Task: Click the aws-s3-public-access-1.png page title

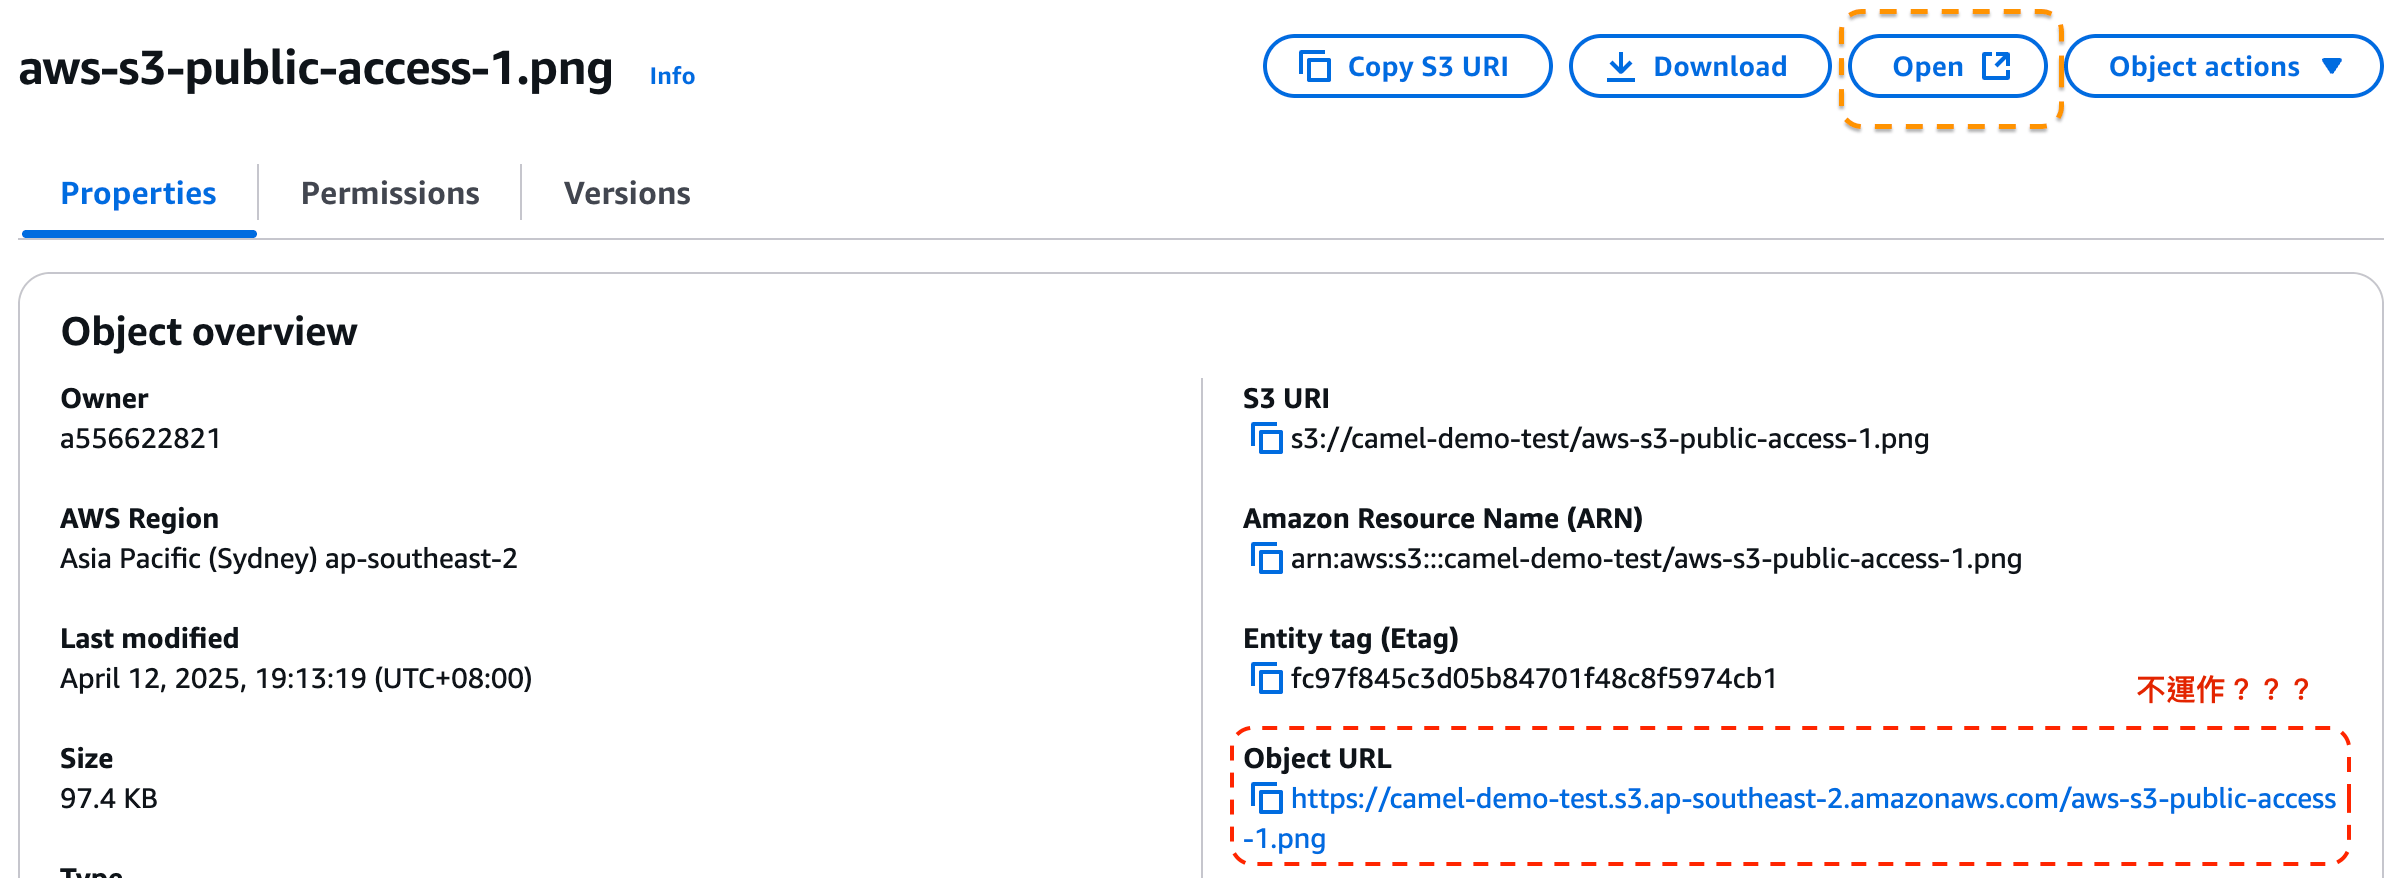Action: [x=316, y=68]
